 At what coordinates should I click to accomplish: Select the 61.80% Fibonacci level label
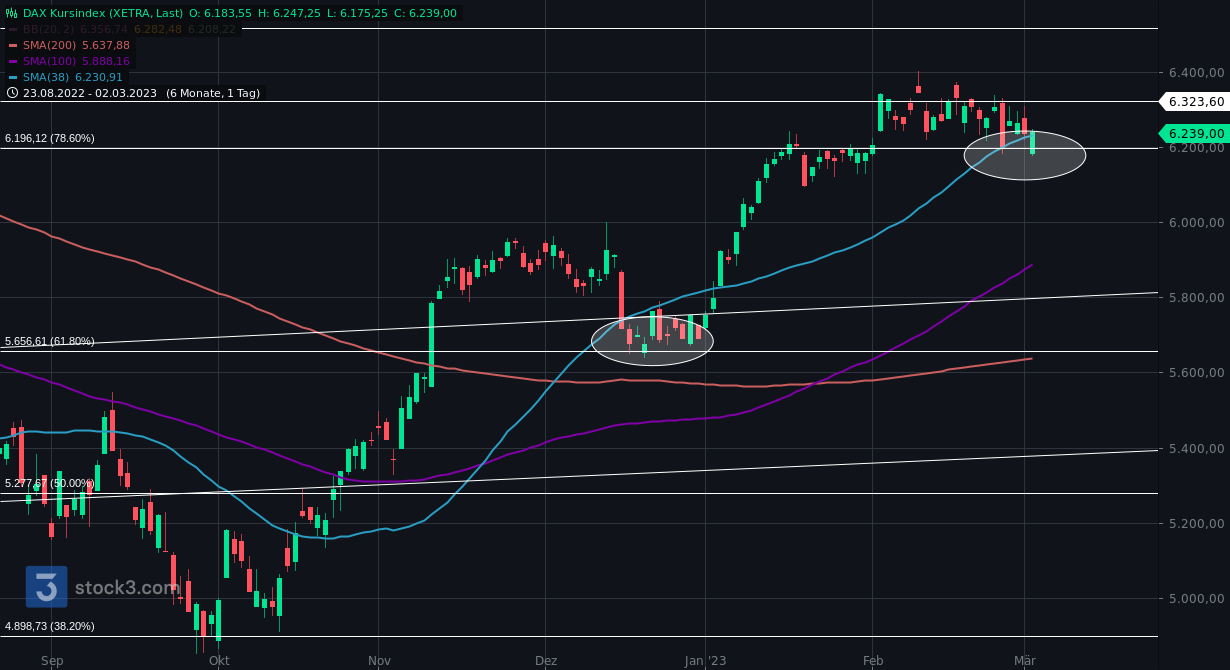(x=48, y=341)
